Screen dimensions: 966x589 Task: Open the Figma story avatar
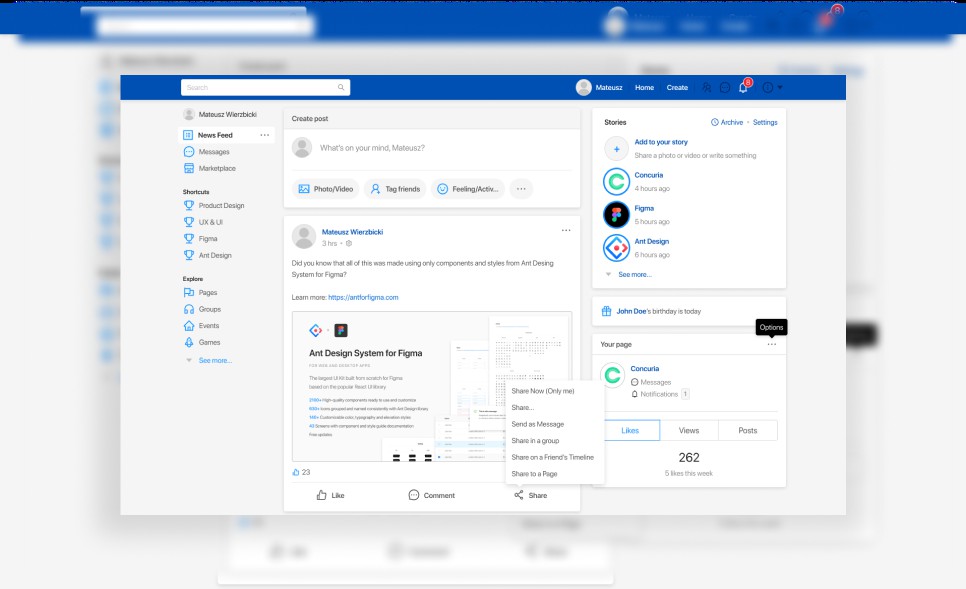[x=616, y=215]
